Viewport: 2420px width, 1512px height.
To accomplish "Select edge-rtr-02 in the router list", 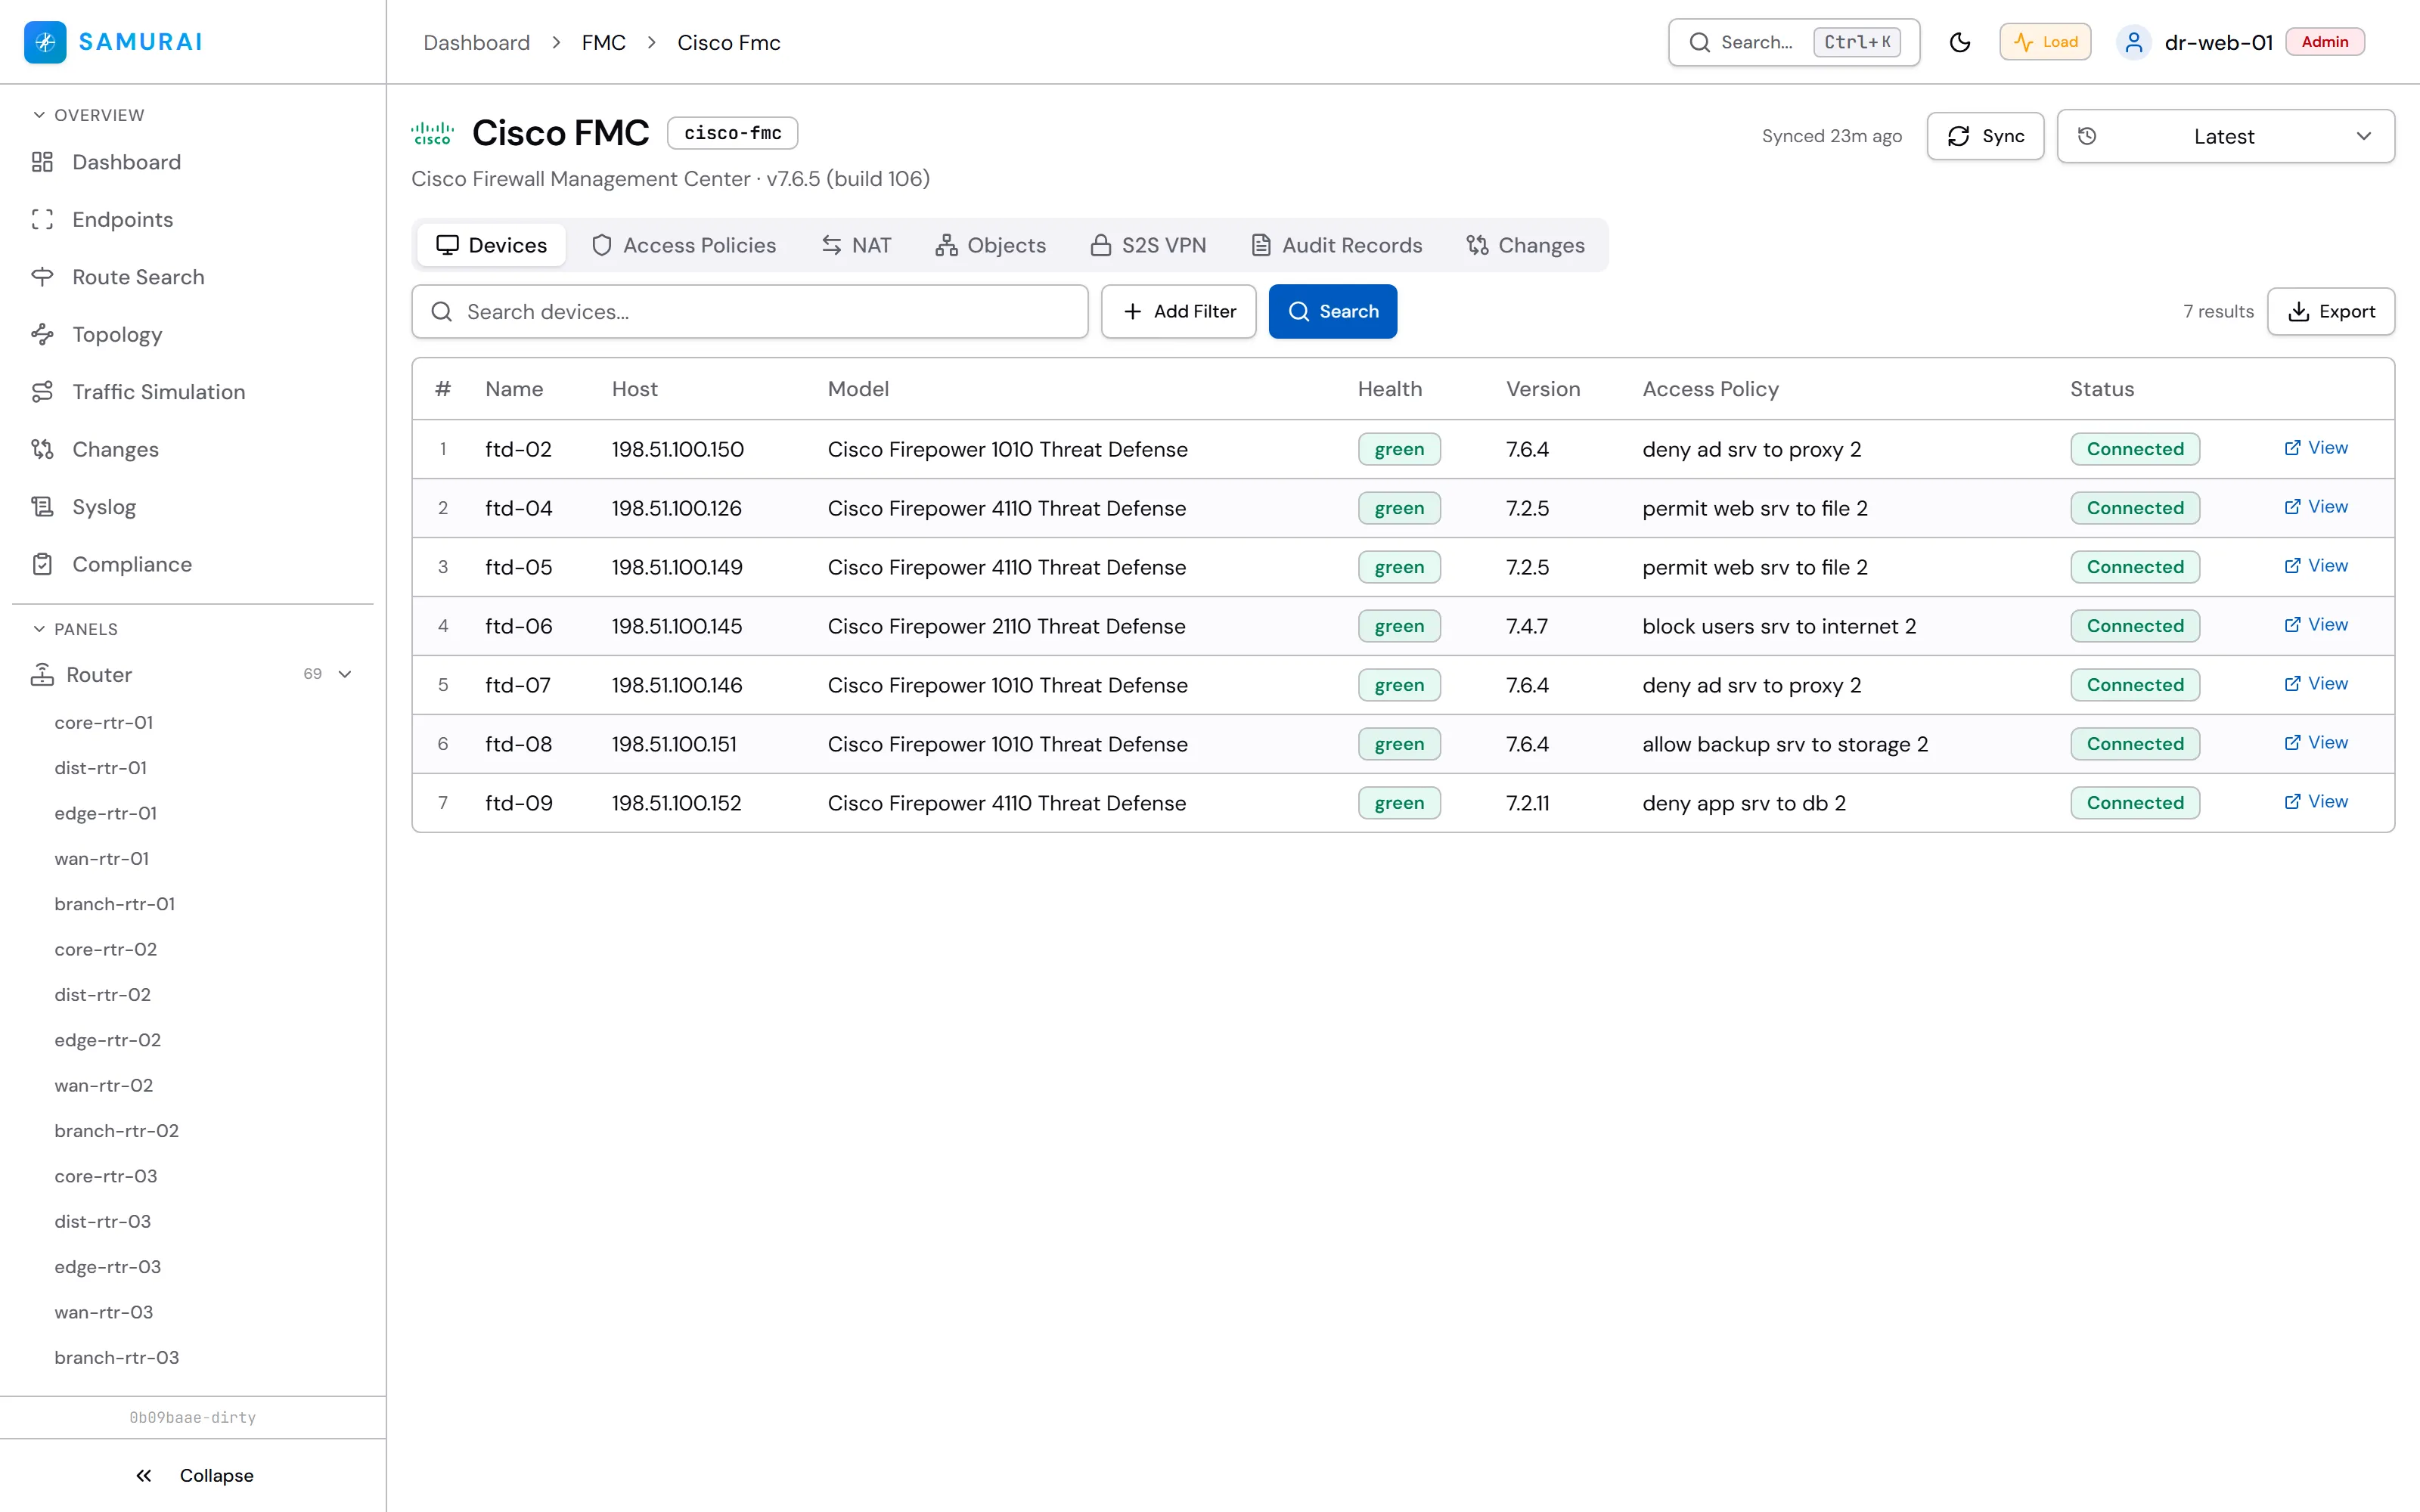I will click(x=108, y=1040).
